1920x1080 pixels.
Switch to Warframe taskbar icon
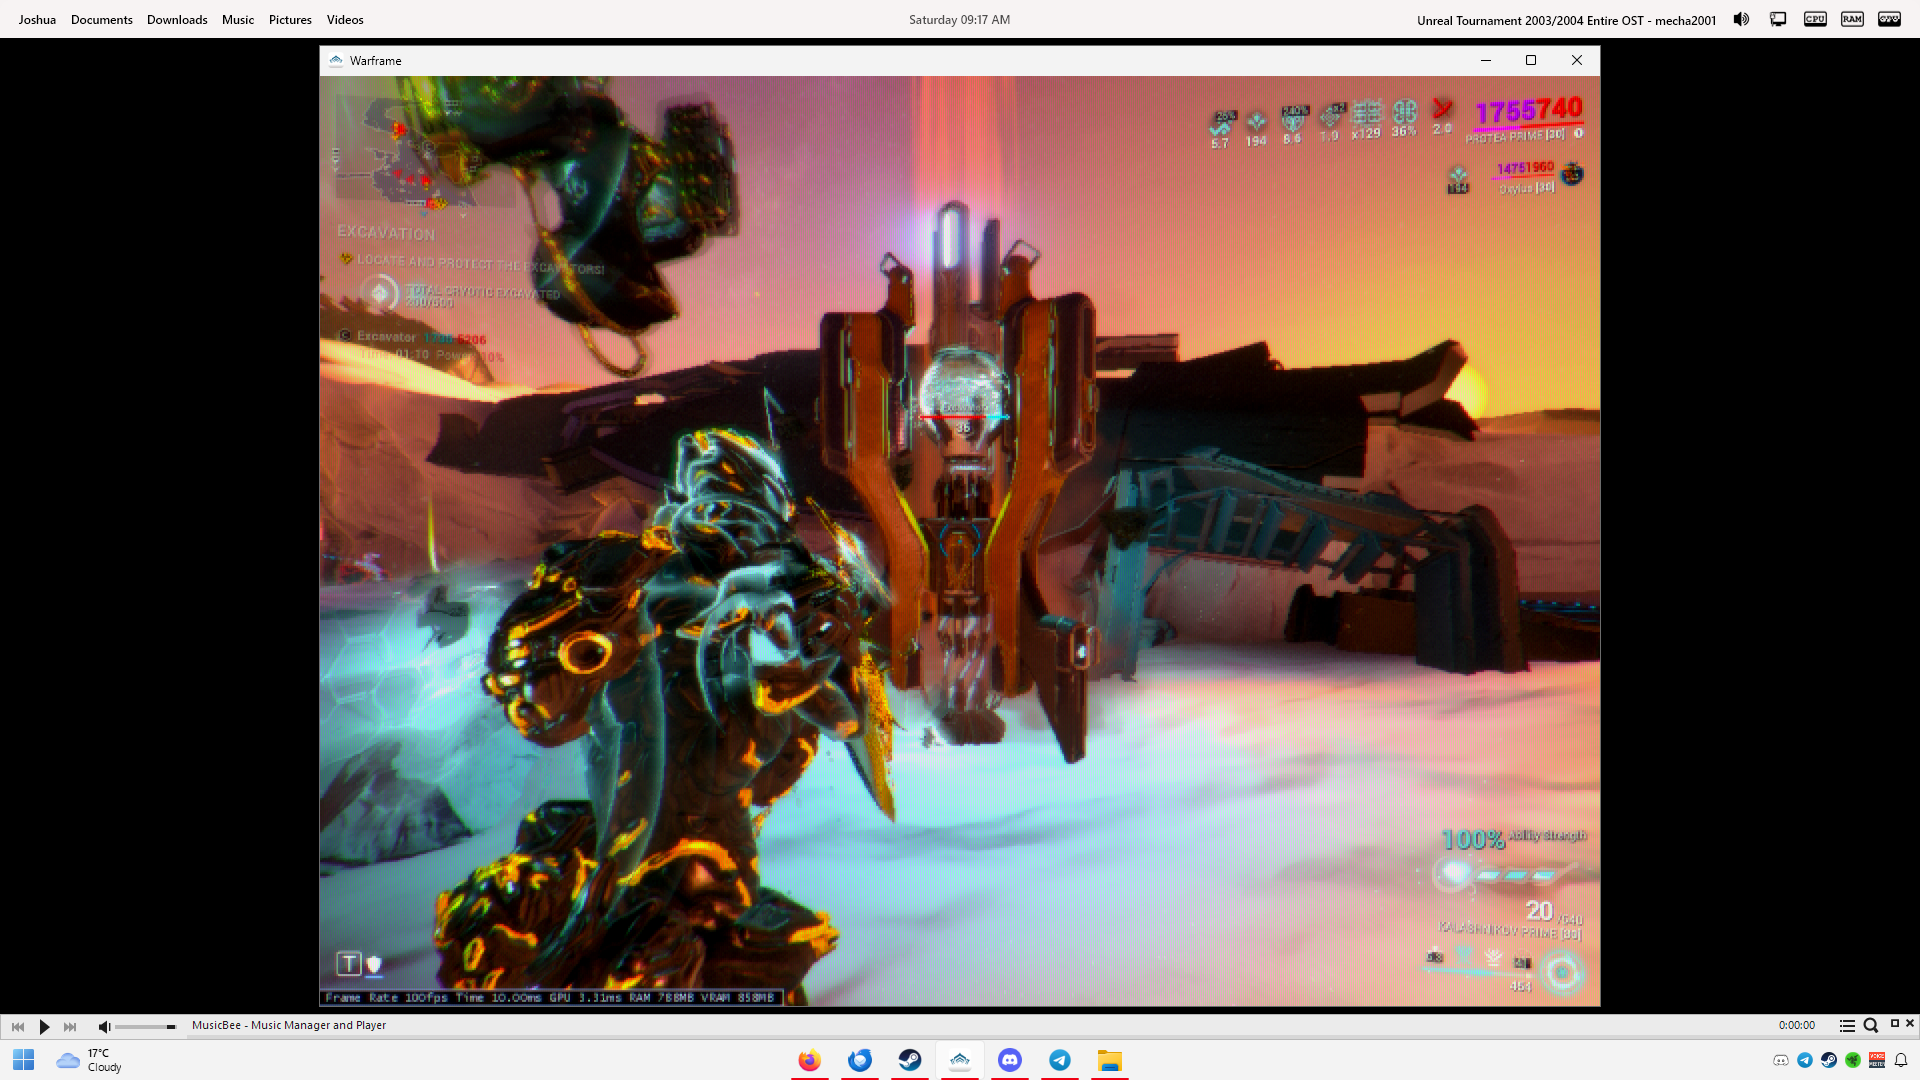(x=960, y=1060)
